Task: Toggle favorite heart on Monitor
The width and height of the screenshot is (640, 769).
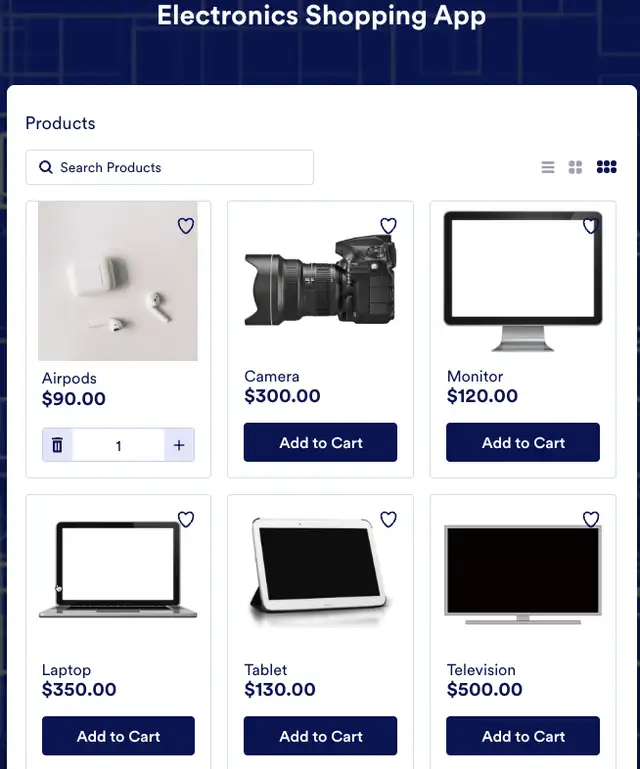Action: (590, 226)
